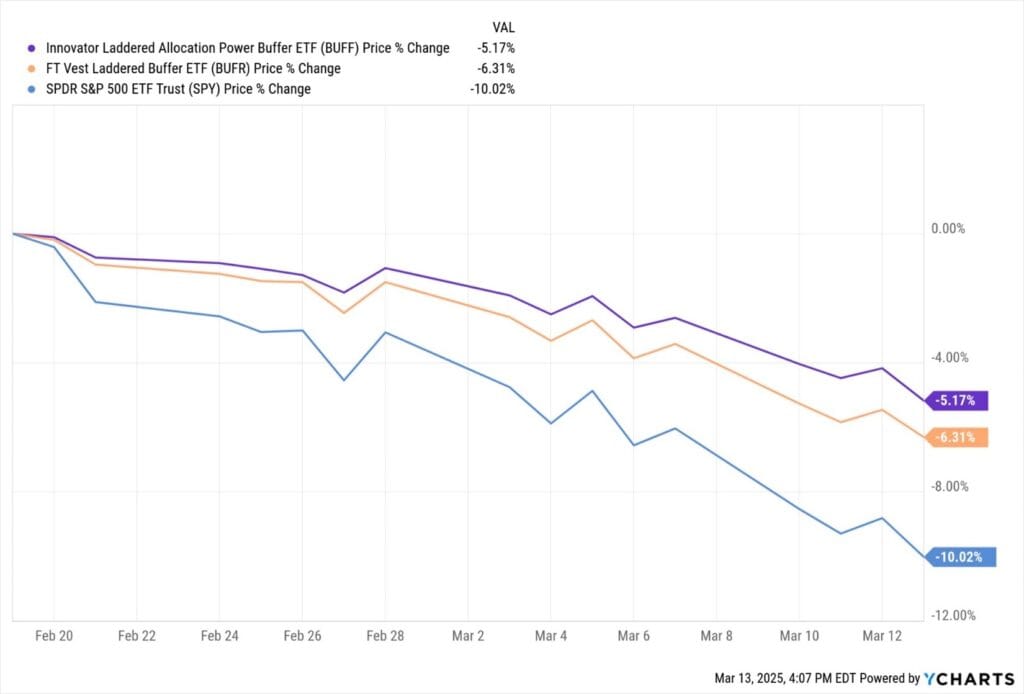Click the Feb 28 date label
The width and height of the screenshot is (1024, 694).
385,635
